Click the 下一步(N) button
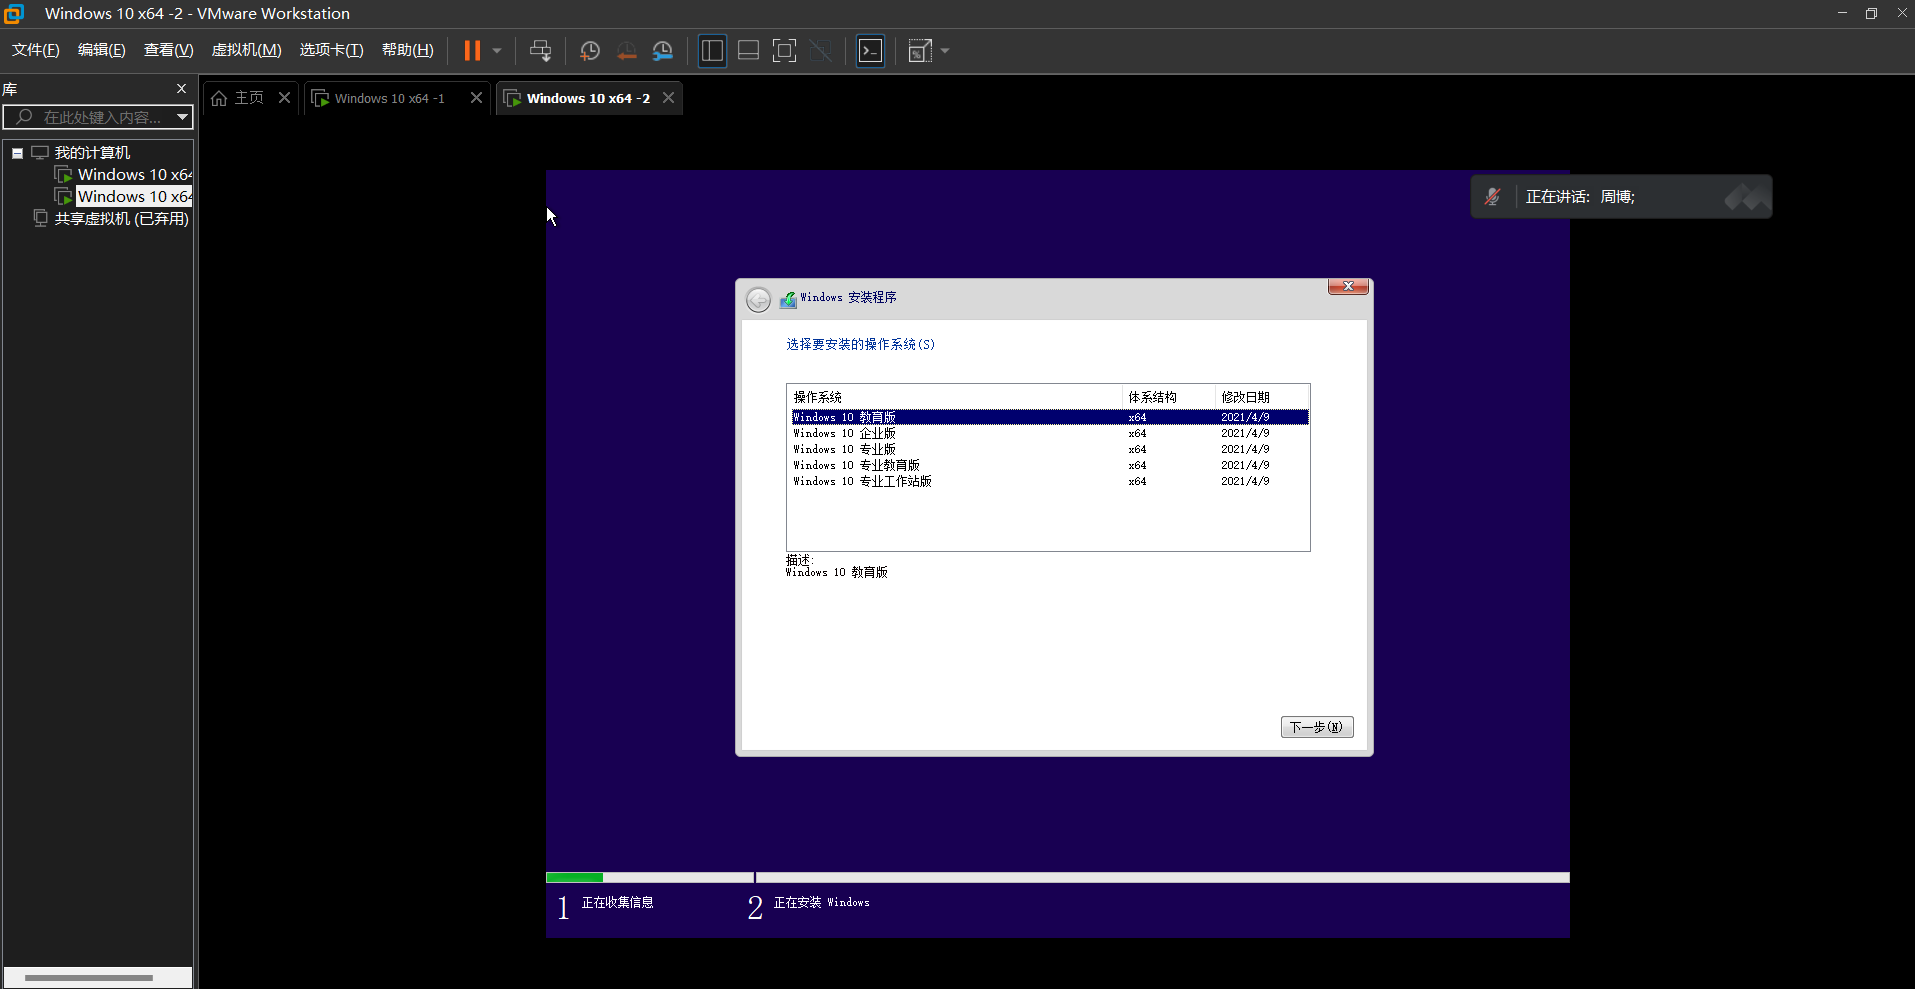 click(x=1317, y=727)
